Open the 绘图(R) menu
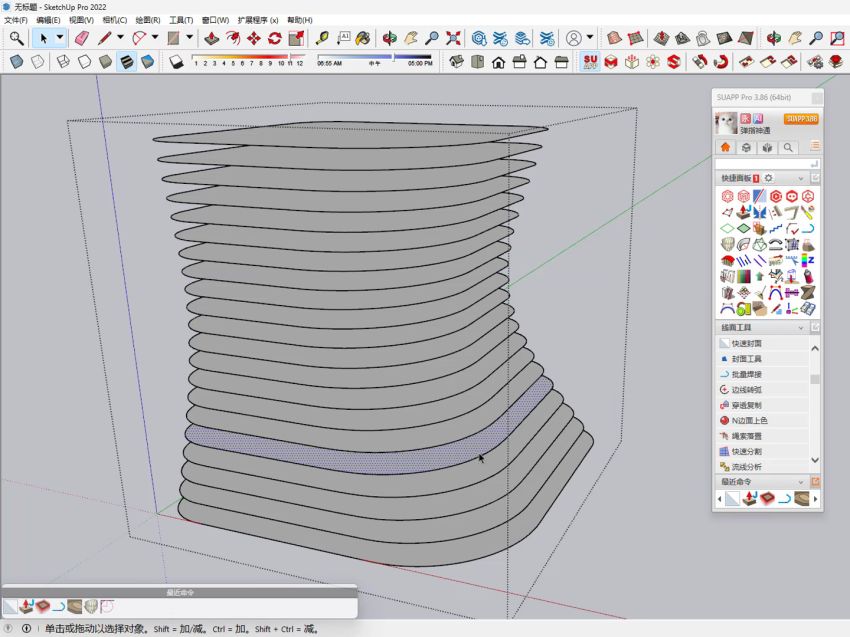This screenshot has width=850, height=637. [148, 20]
